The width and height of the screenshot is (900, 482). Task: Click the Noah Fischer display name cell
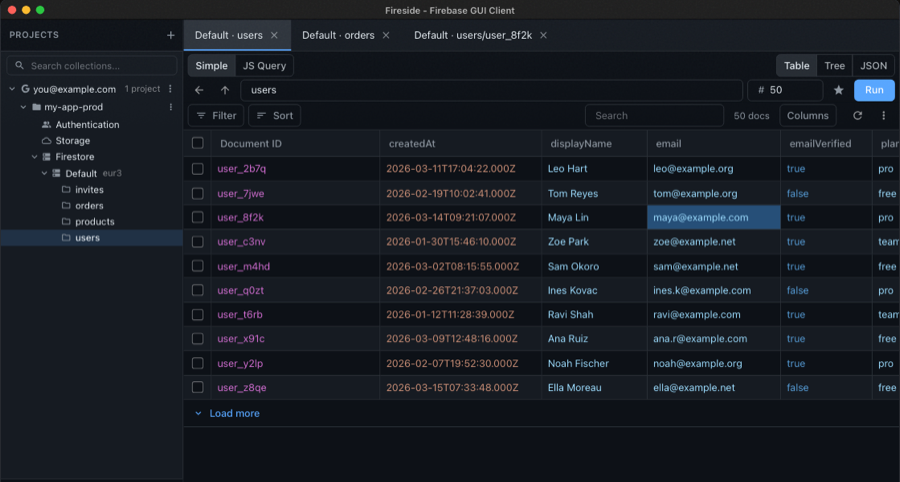point(578,363)
